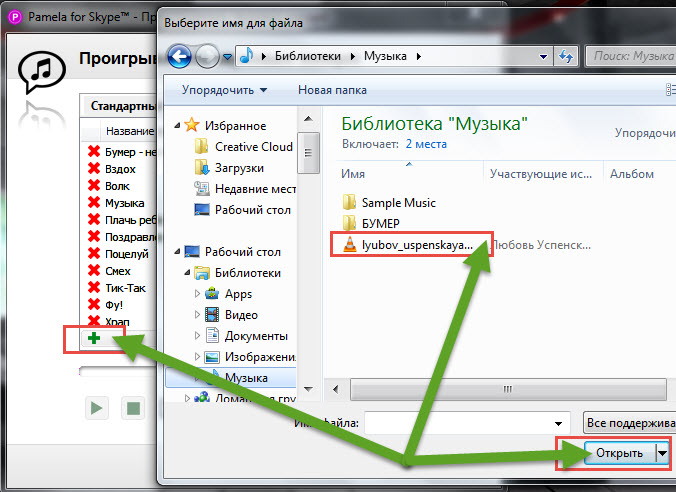
Task: Expand the Документы tree node
Action: pyautogui.click(x=197, y=335)
